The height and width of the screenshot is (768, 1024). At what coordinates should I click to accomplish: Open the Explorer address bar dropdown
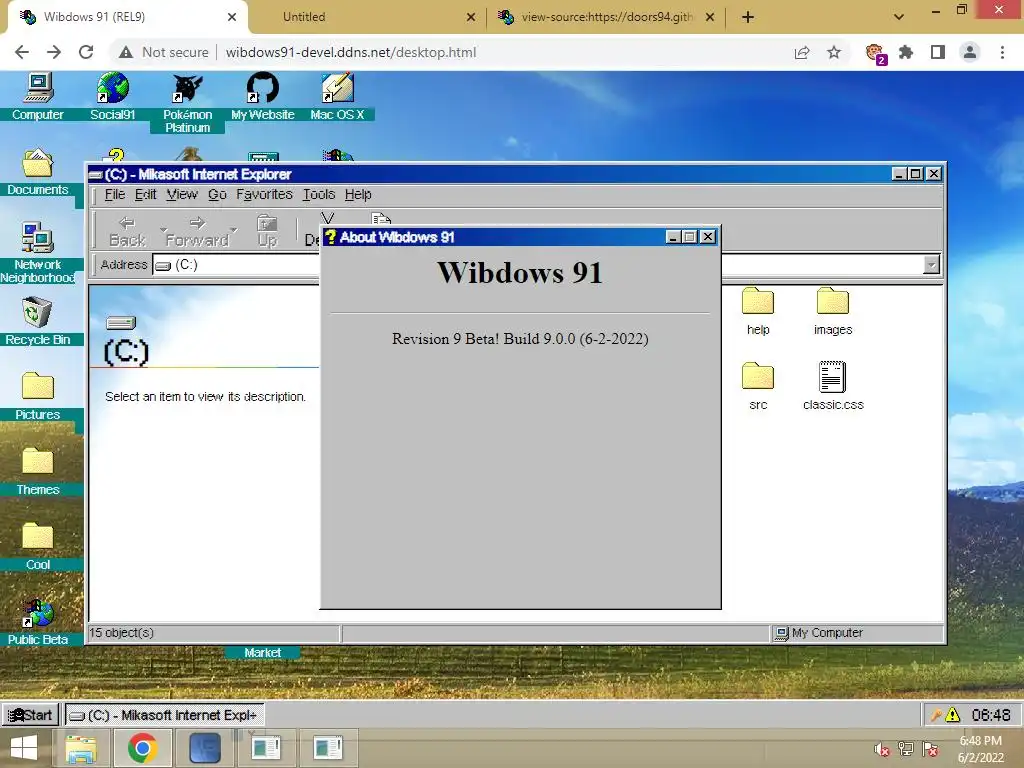click(931, 264)
